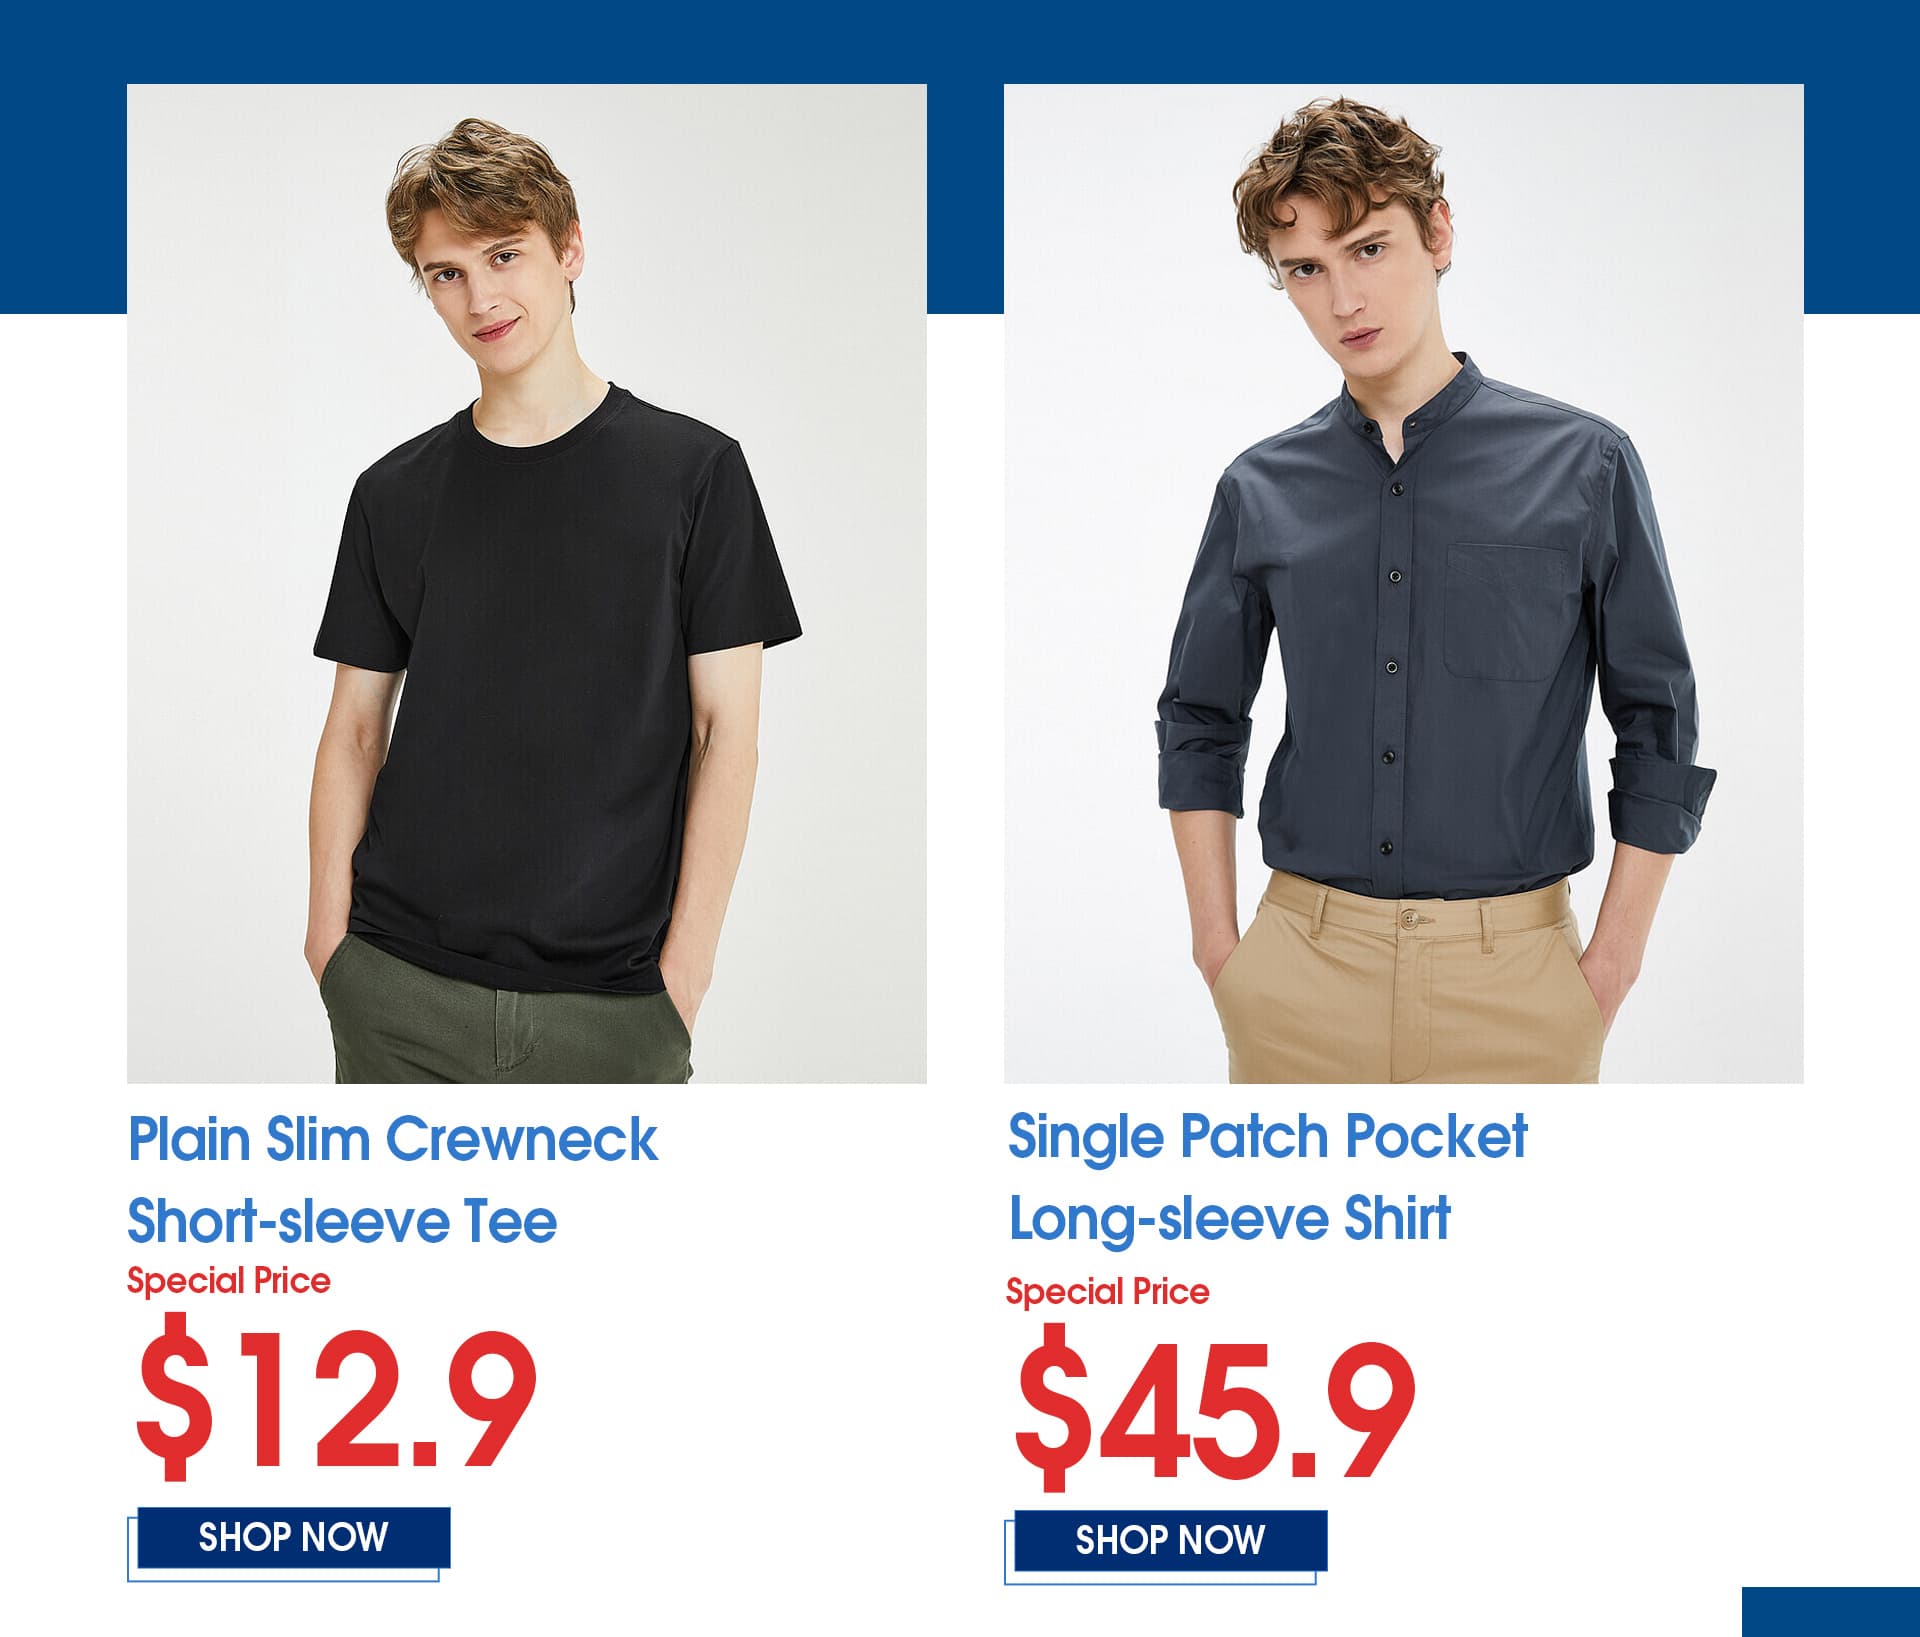The image size is (1920, 1637).
Task: Click SHOP NOW under the $45.9 price
Action: (x=1170, y=1540)
